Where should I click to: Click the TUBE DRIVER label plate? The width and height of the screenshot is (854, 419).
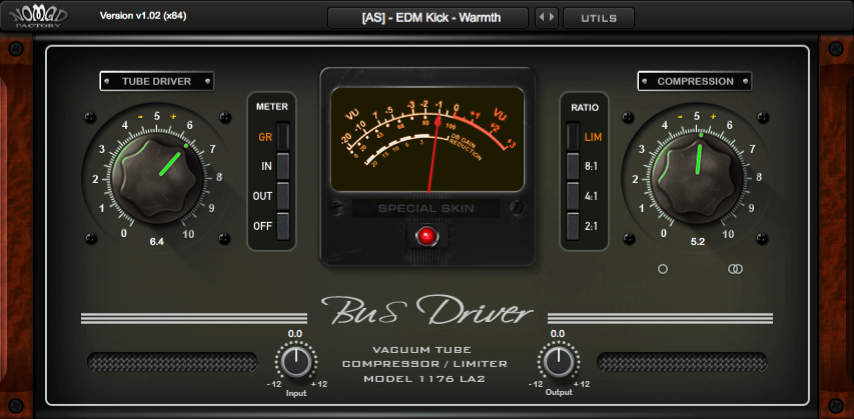tap(157, 81)
